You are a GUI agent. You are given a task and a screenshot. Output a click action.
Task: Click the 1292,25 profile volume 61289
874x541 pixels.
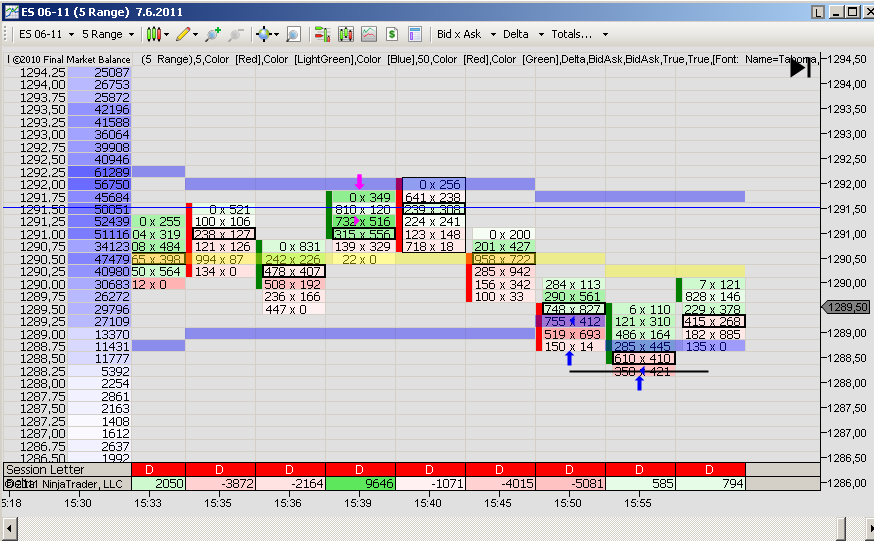coord(99,172)
